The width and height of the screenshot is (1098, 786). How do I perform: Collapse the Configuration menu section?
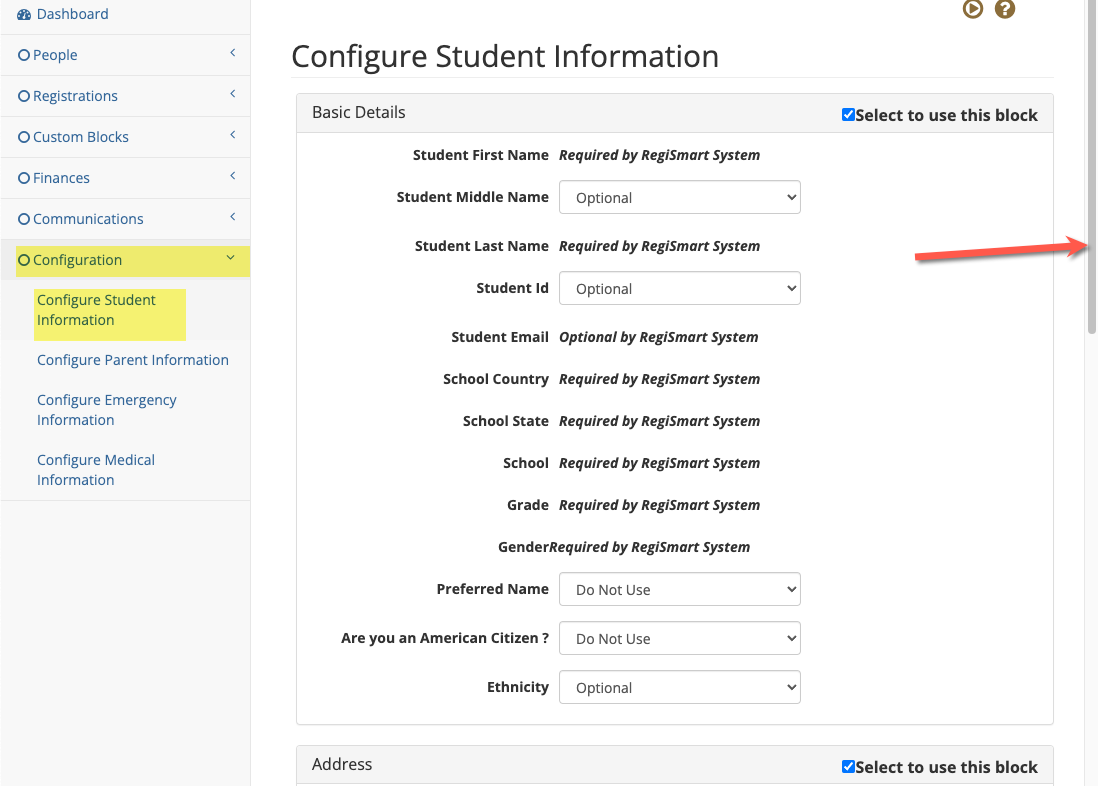232,260
